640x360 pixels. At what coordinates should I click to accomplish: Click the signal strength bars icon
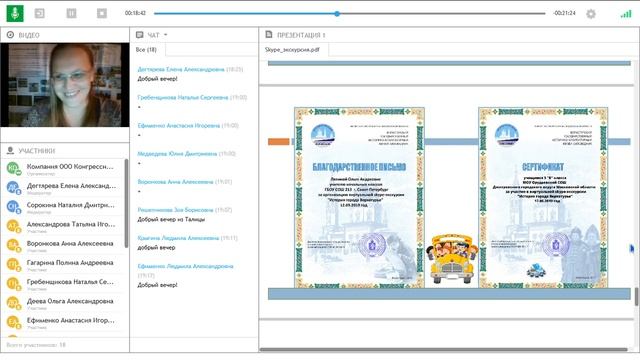(x=626, y=14)
